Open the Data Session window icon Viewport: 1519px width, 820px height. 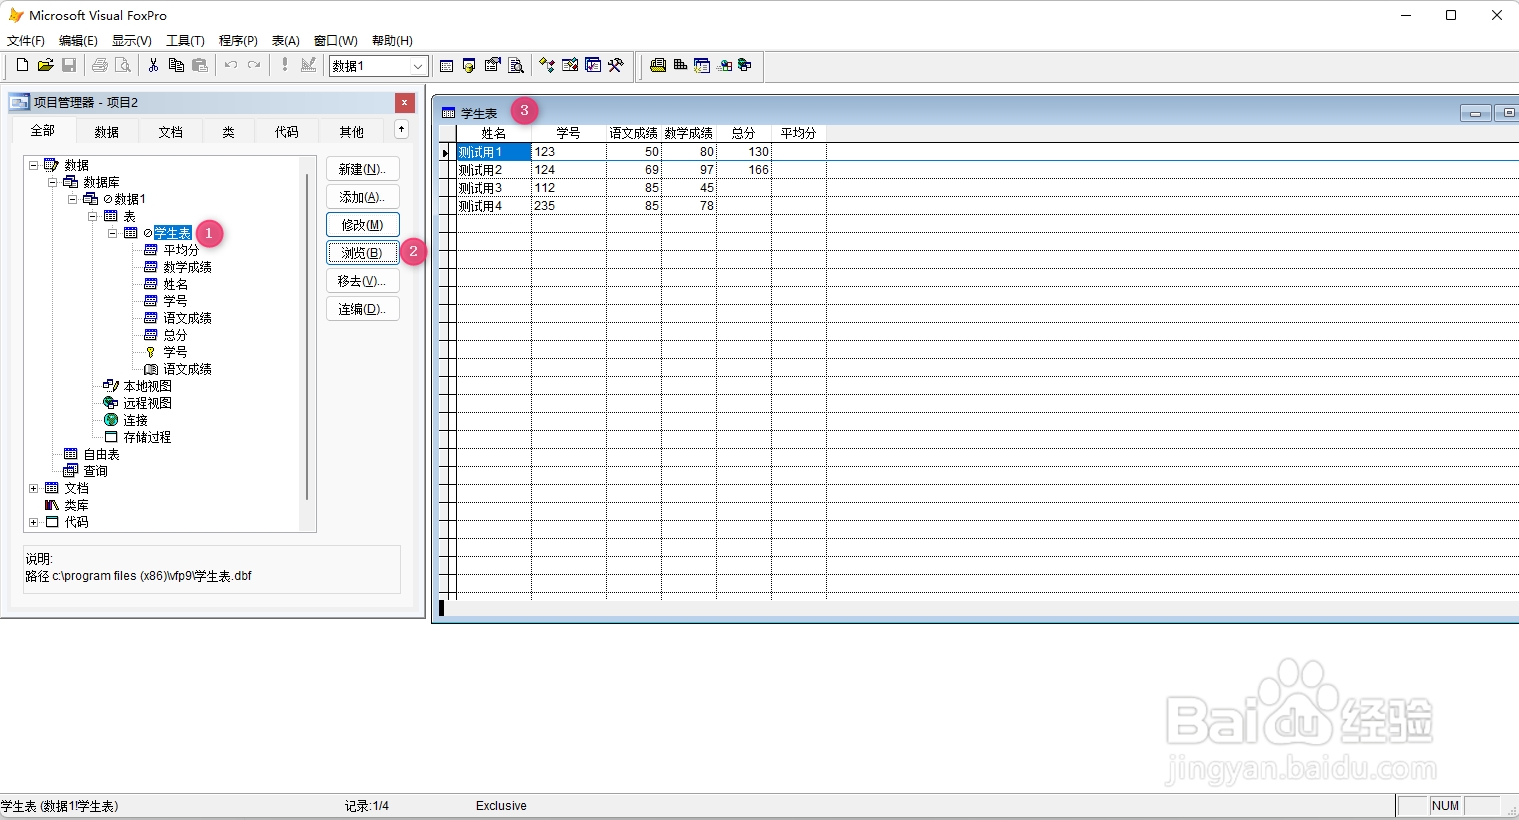click(469, 65)
